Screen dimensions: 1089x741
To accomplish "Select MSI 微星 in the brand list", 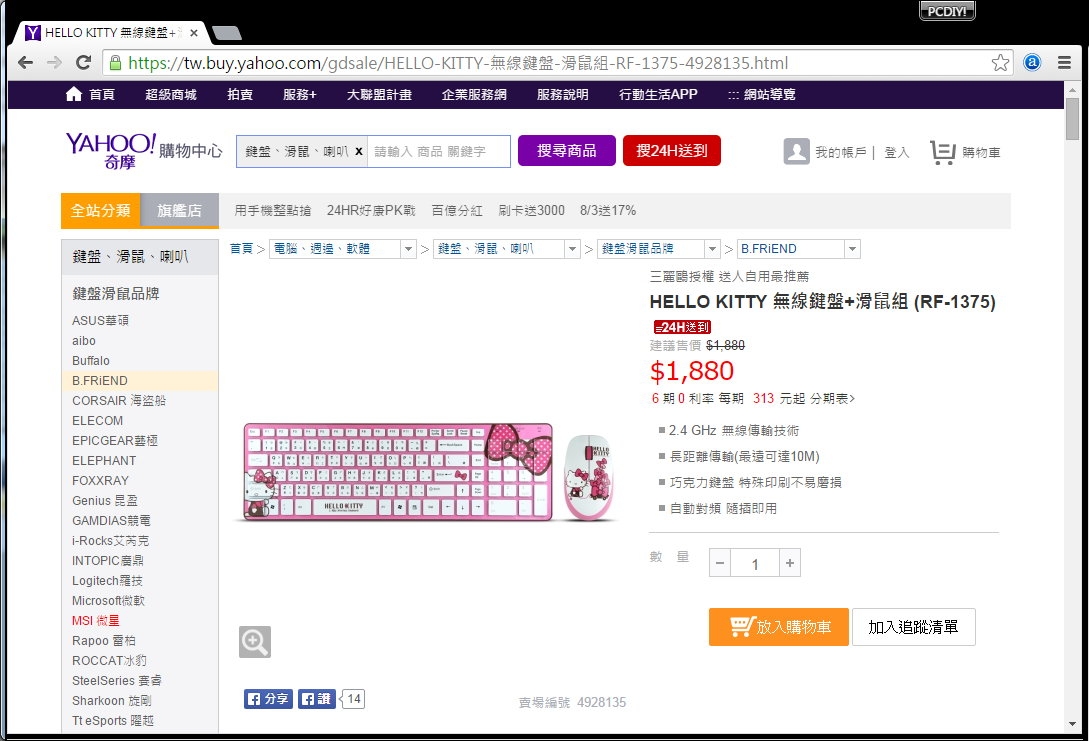I will [x=96, y=621].
